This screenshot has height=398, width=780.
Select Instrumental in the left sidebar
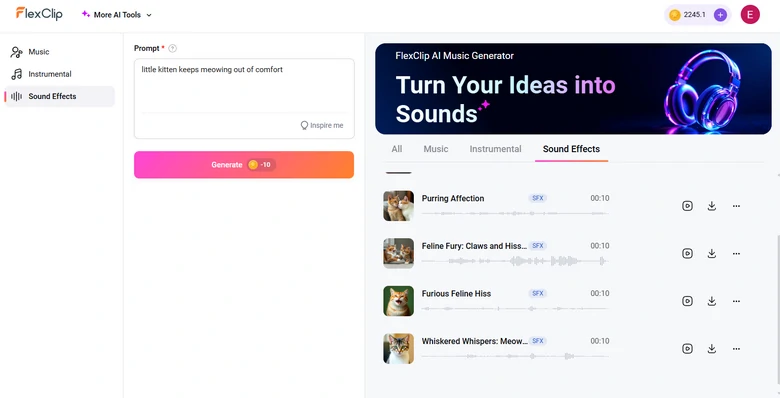click(x=59, y=74)
